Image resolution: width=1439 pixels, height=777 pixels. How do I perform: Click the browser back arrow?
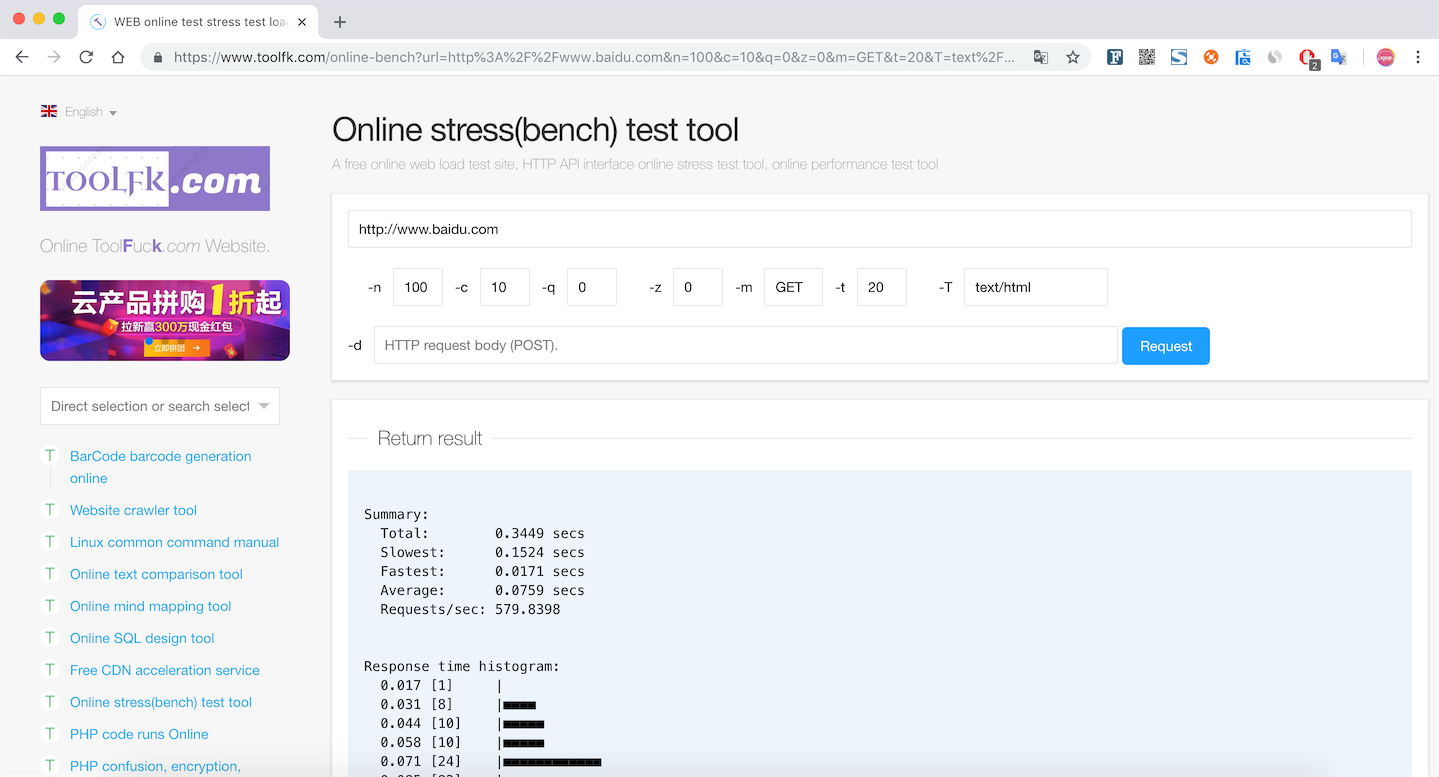click(x=22, y=57)
